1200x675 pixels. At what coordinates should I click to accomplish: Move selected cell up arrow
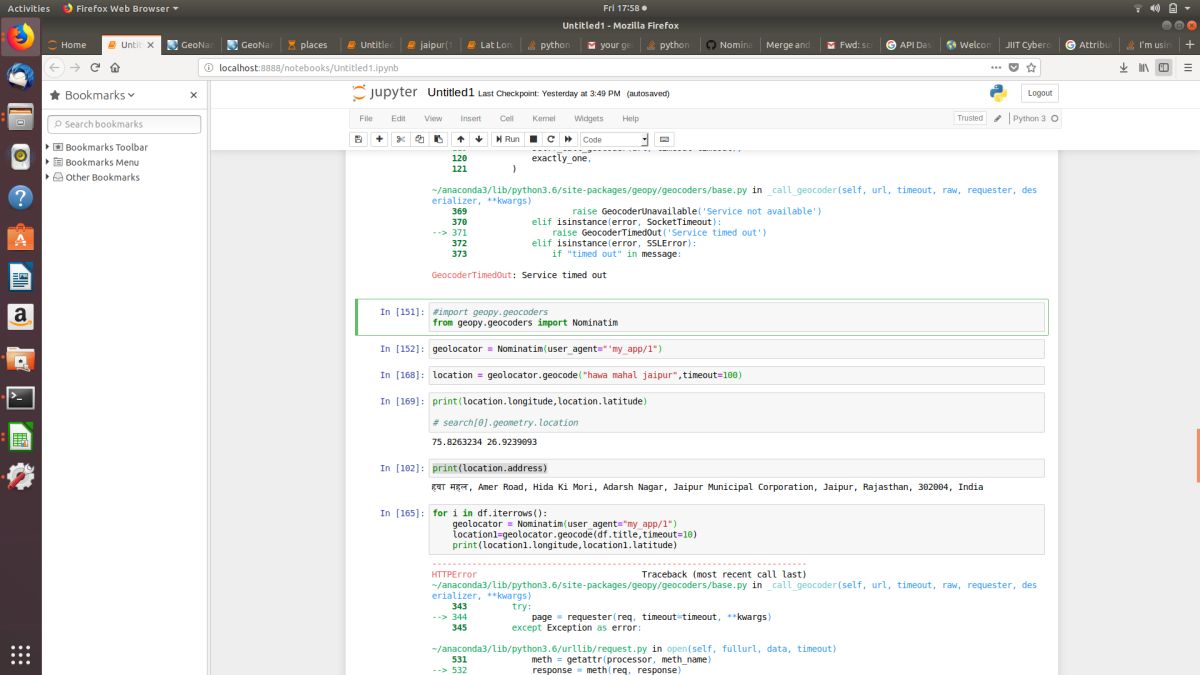click(x=461, y=139)
